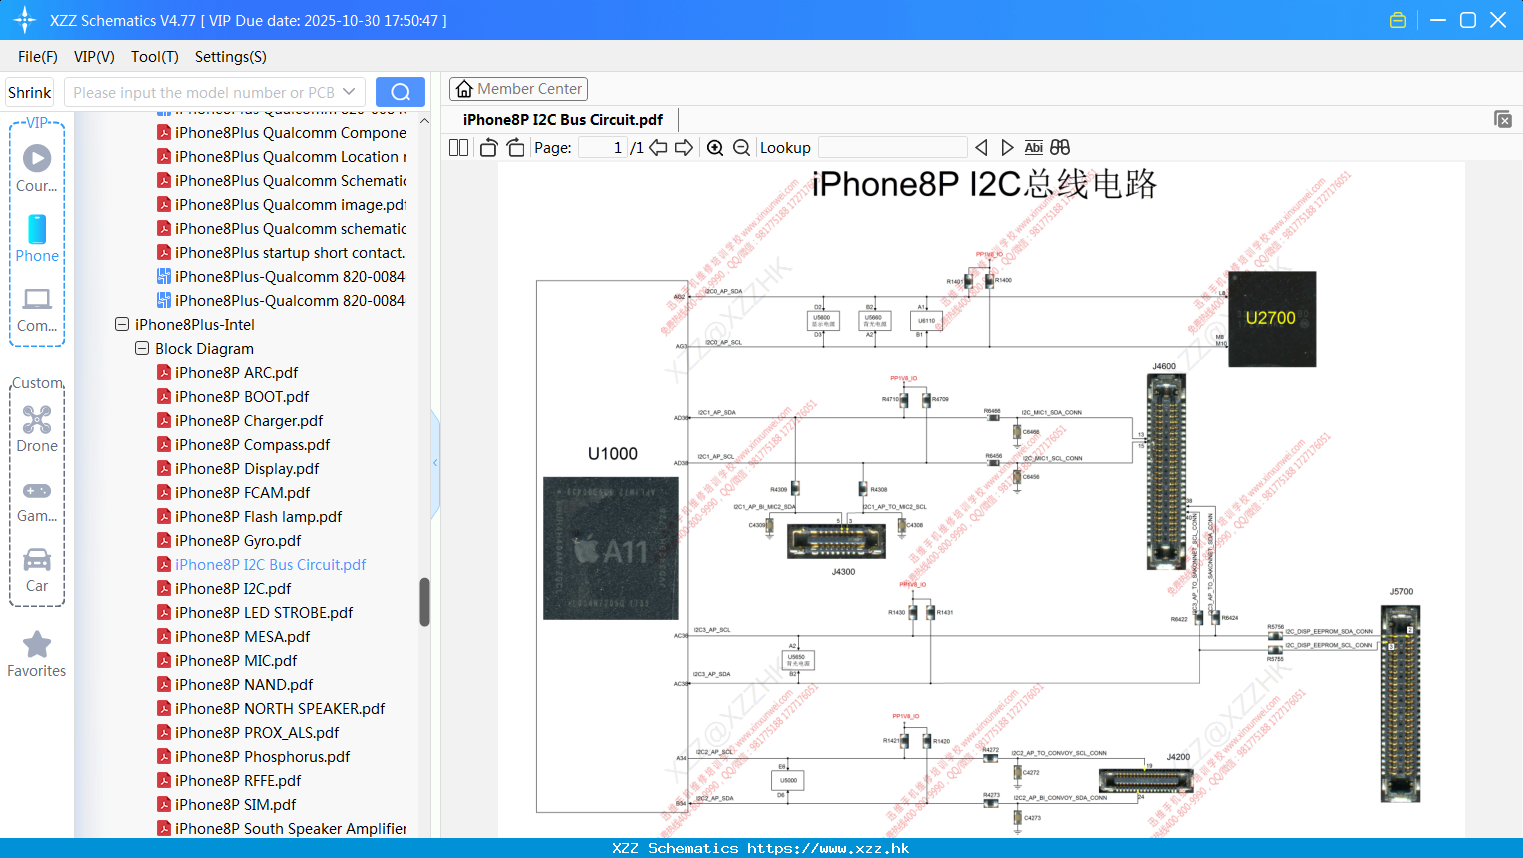Open the Member Center

click(x=518, y=89)
